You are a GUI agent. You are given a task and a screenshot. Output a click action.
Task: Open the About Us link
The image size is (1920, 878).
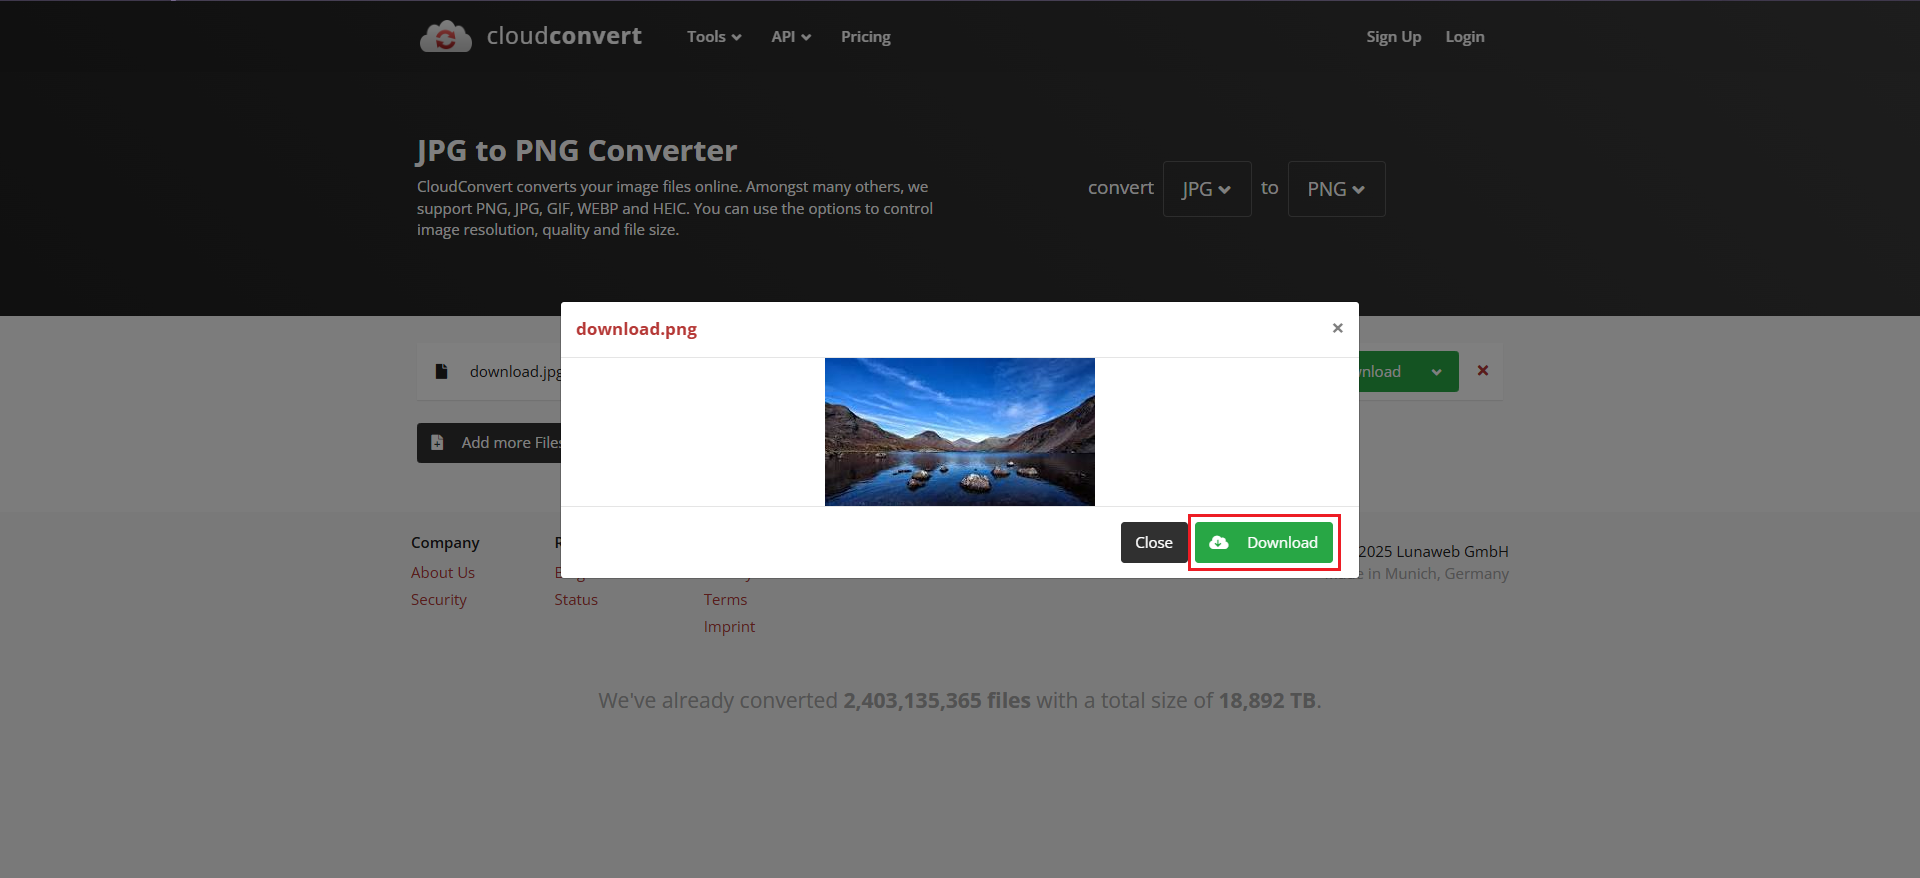click(x=443, y=572)
